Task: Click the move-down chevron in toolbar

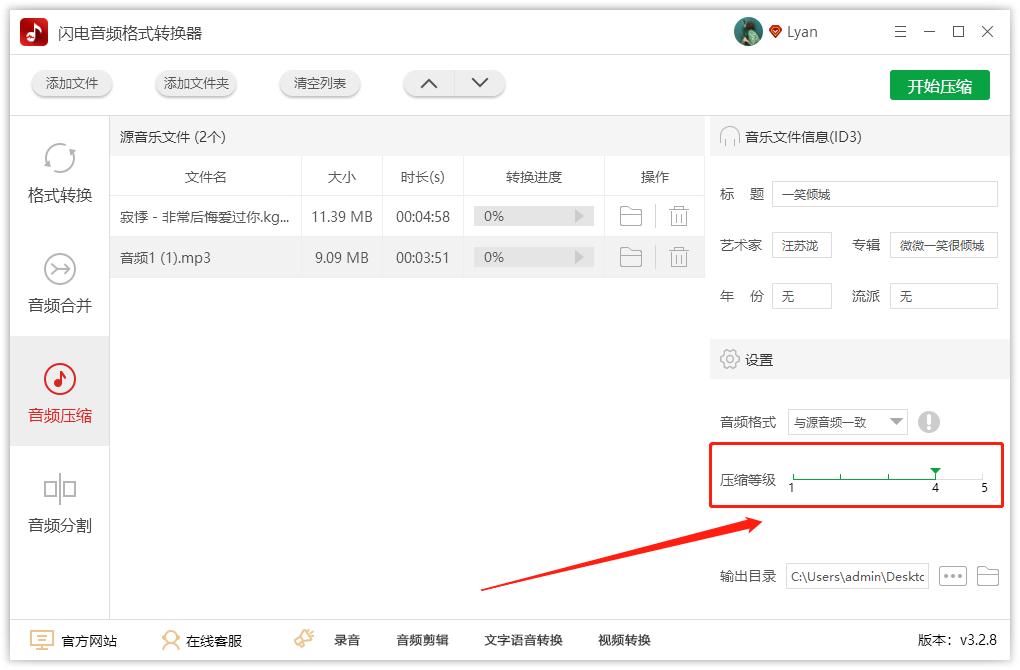Action: tap(479, 84)
